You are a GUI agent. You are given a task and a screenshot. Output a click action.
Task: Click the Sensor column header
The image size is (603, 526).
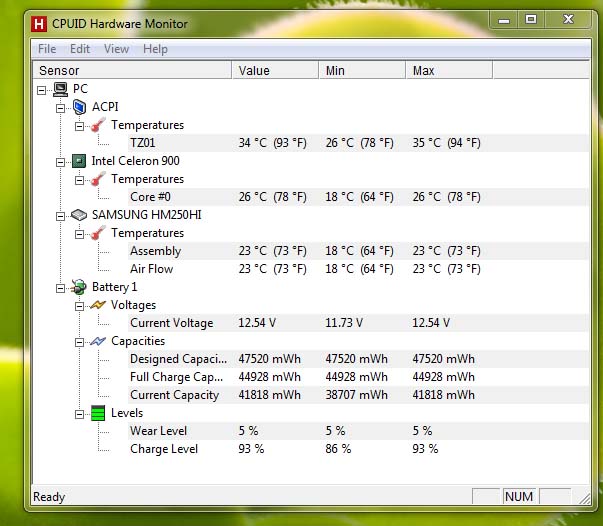132,70
